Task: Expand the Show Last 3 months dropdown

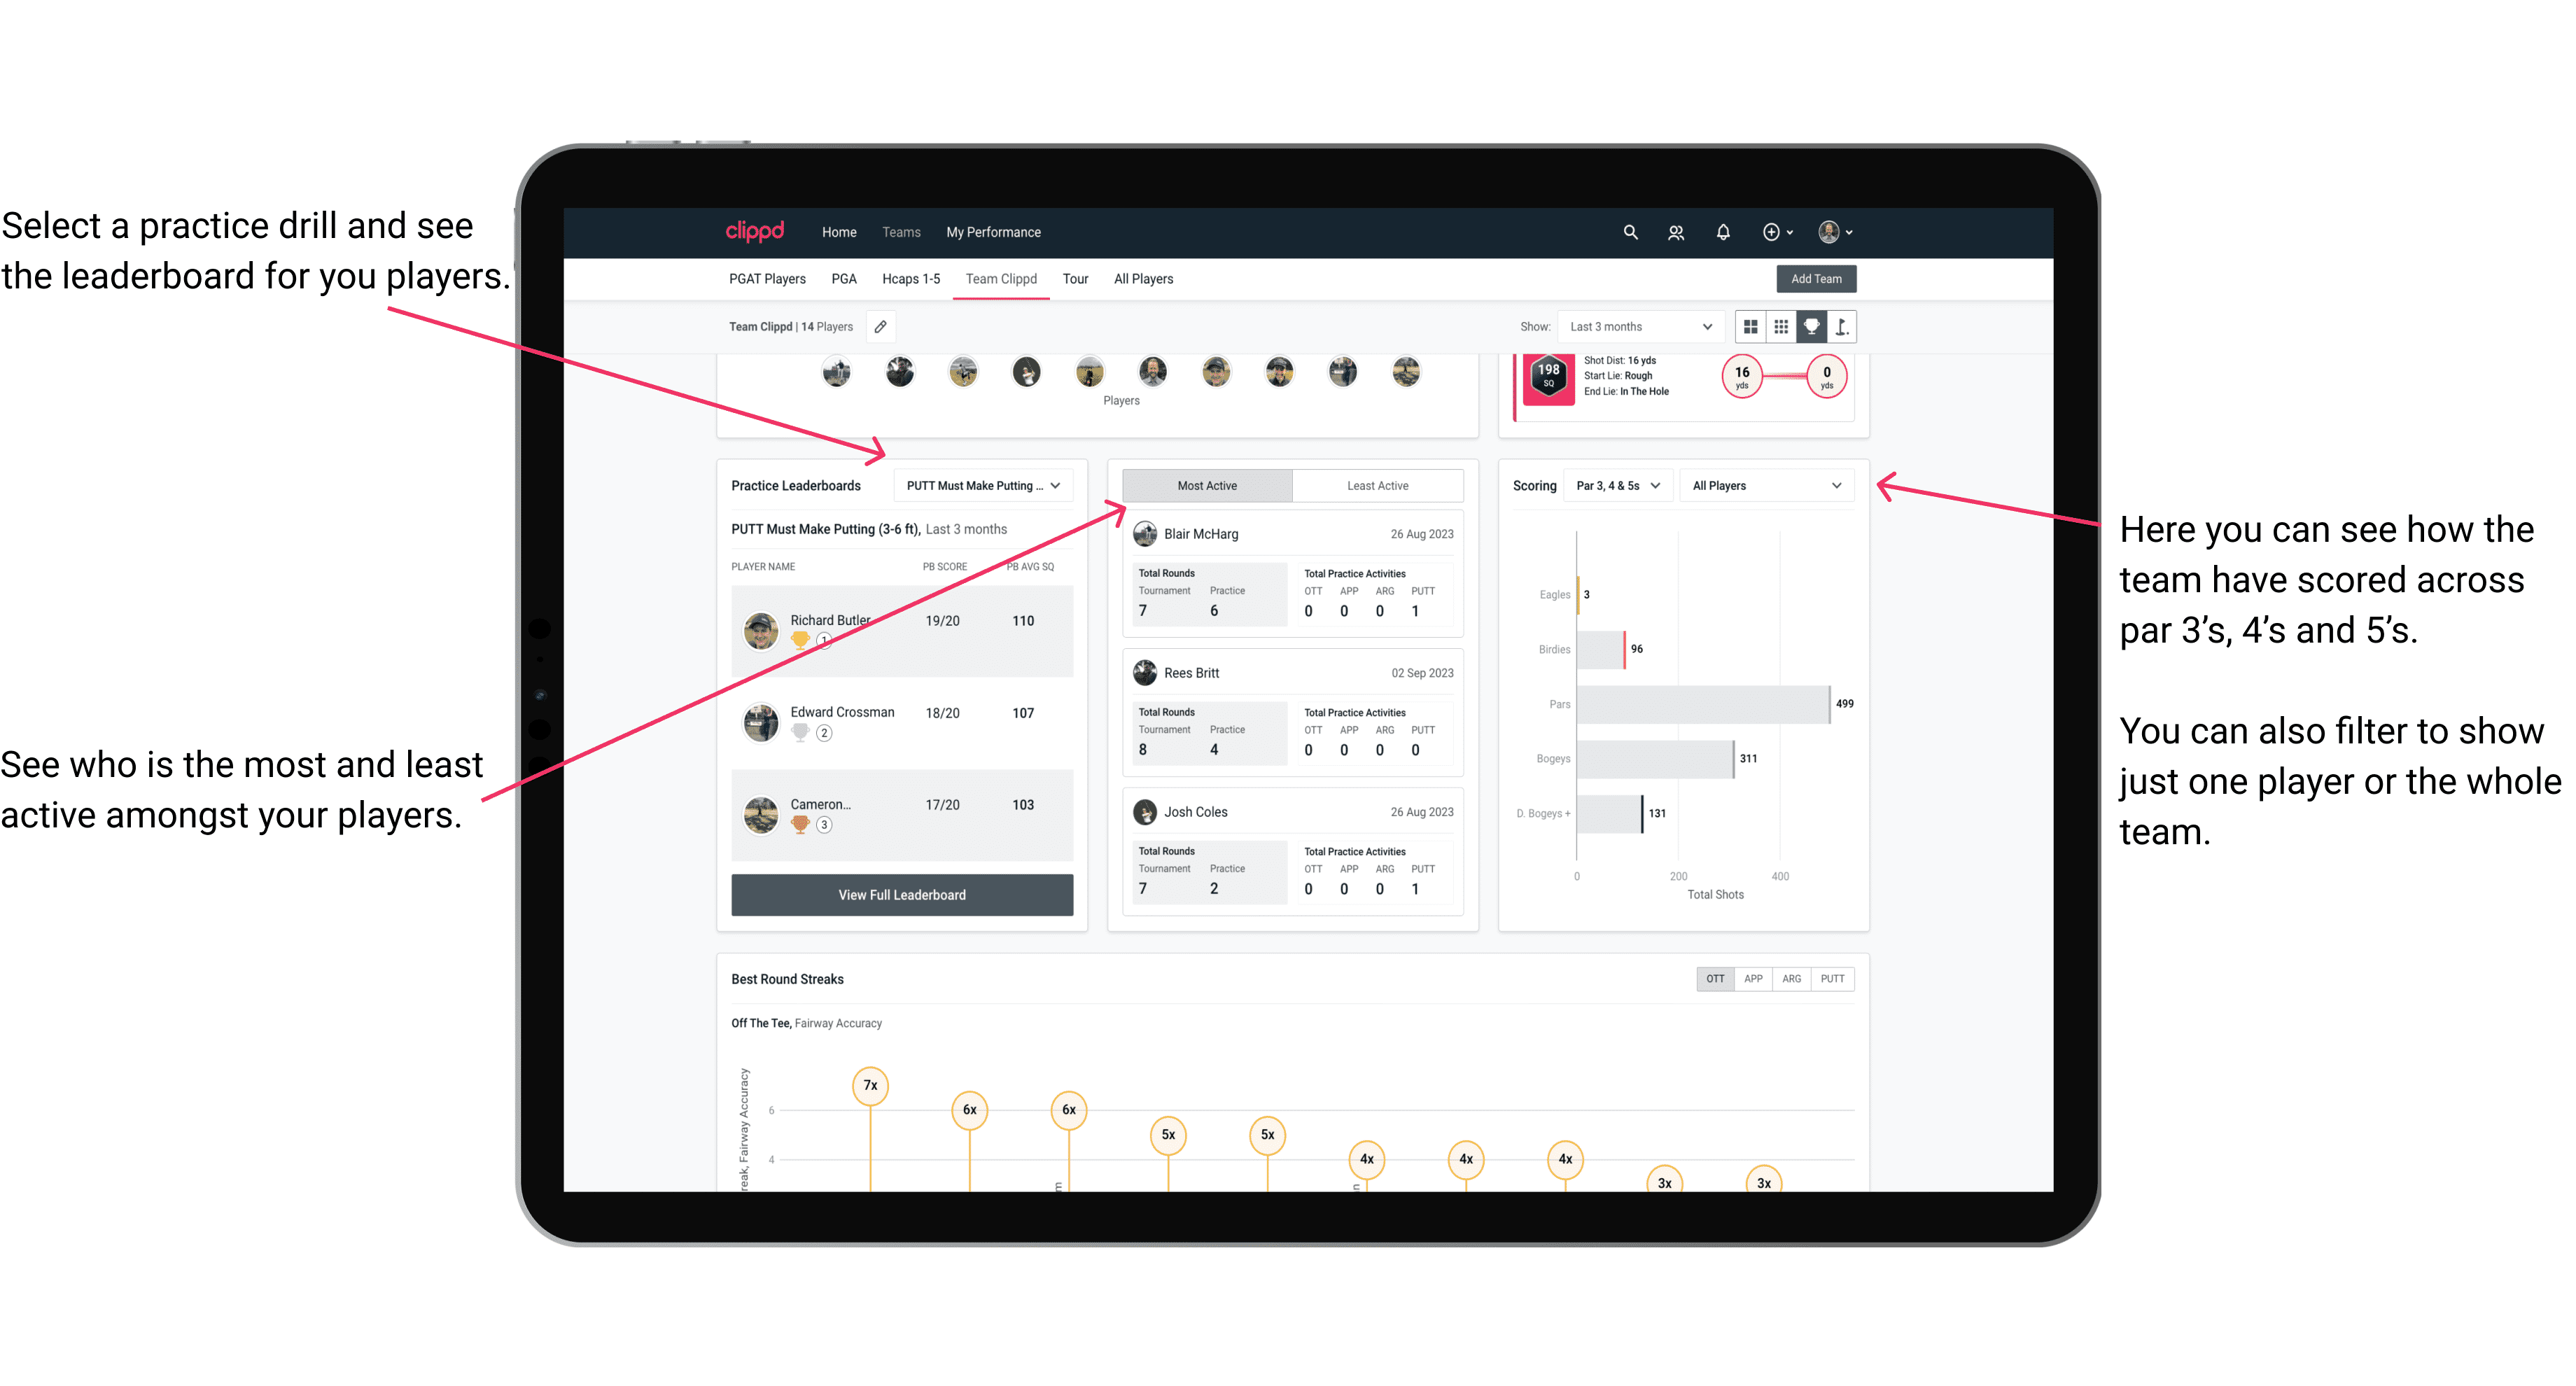Action: click(x=1639, y=326)
